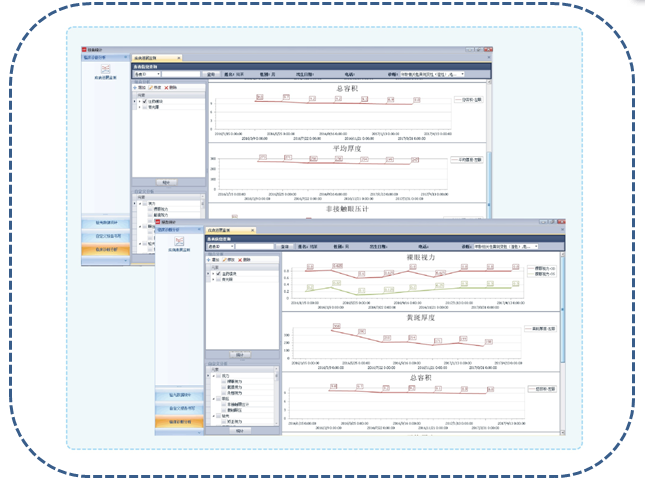The image size is (645, 484).
Task: Switch to the 疾病发展监测 tab in the front window
Action: tap(230, 230)
